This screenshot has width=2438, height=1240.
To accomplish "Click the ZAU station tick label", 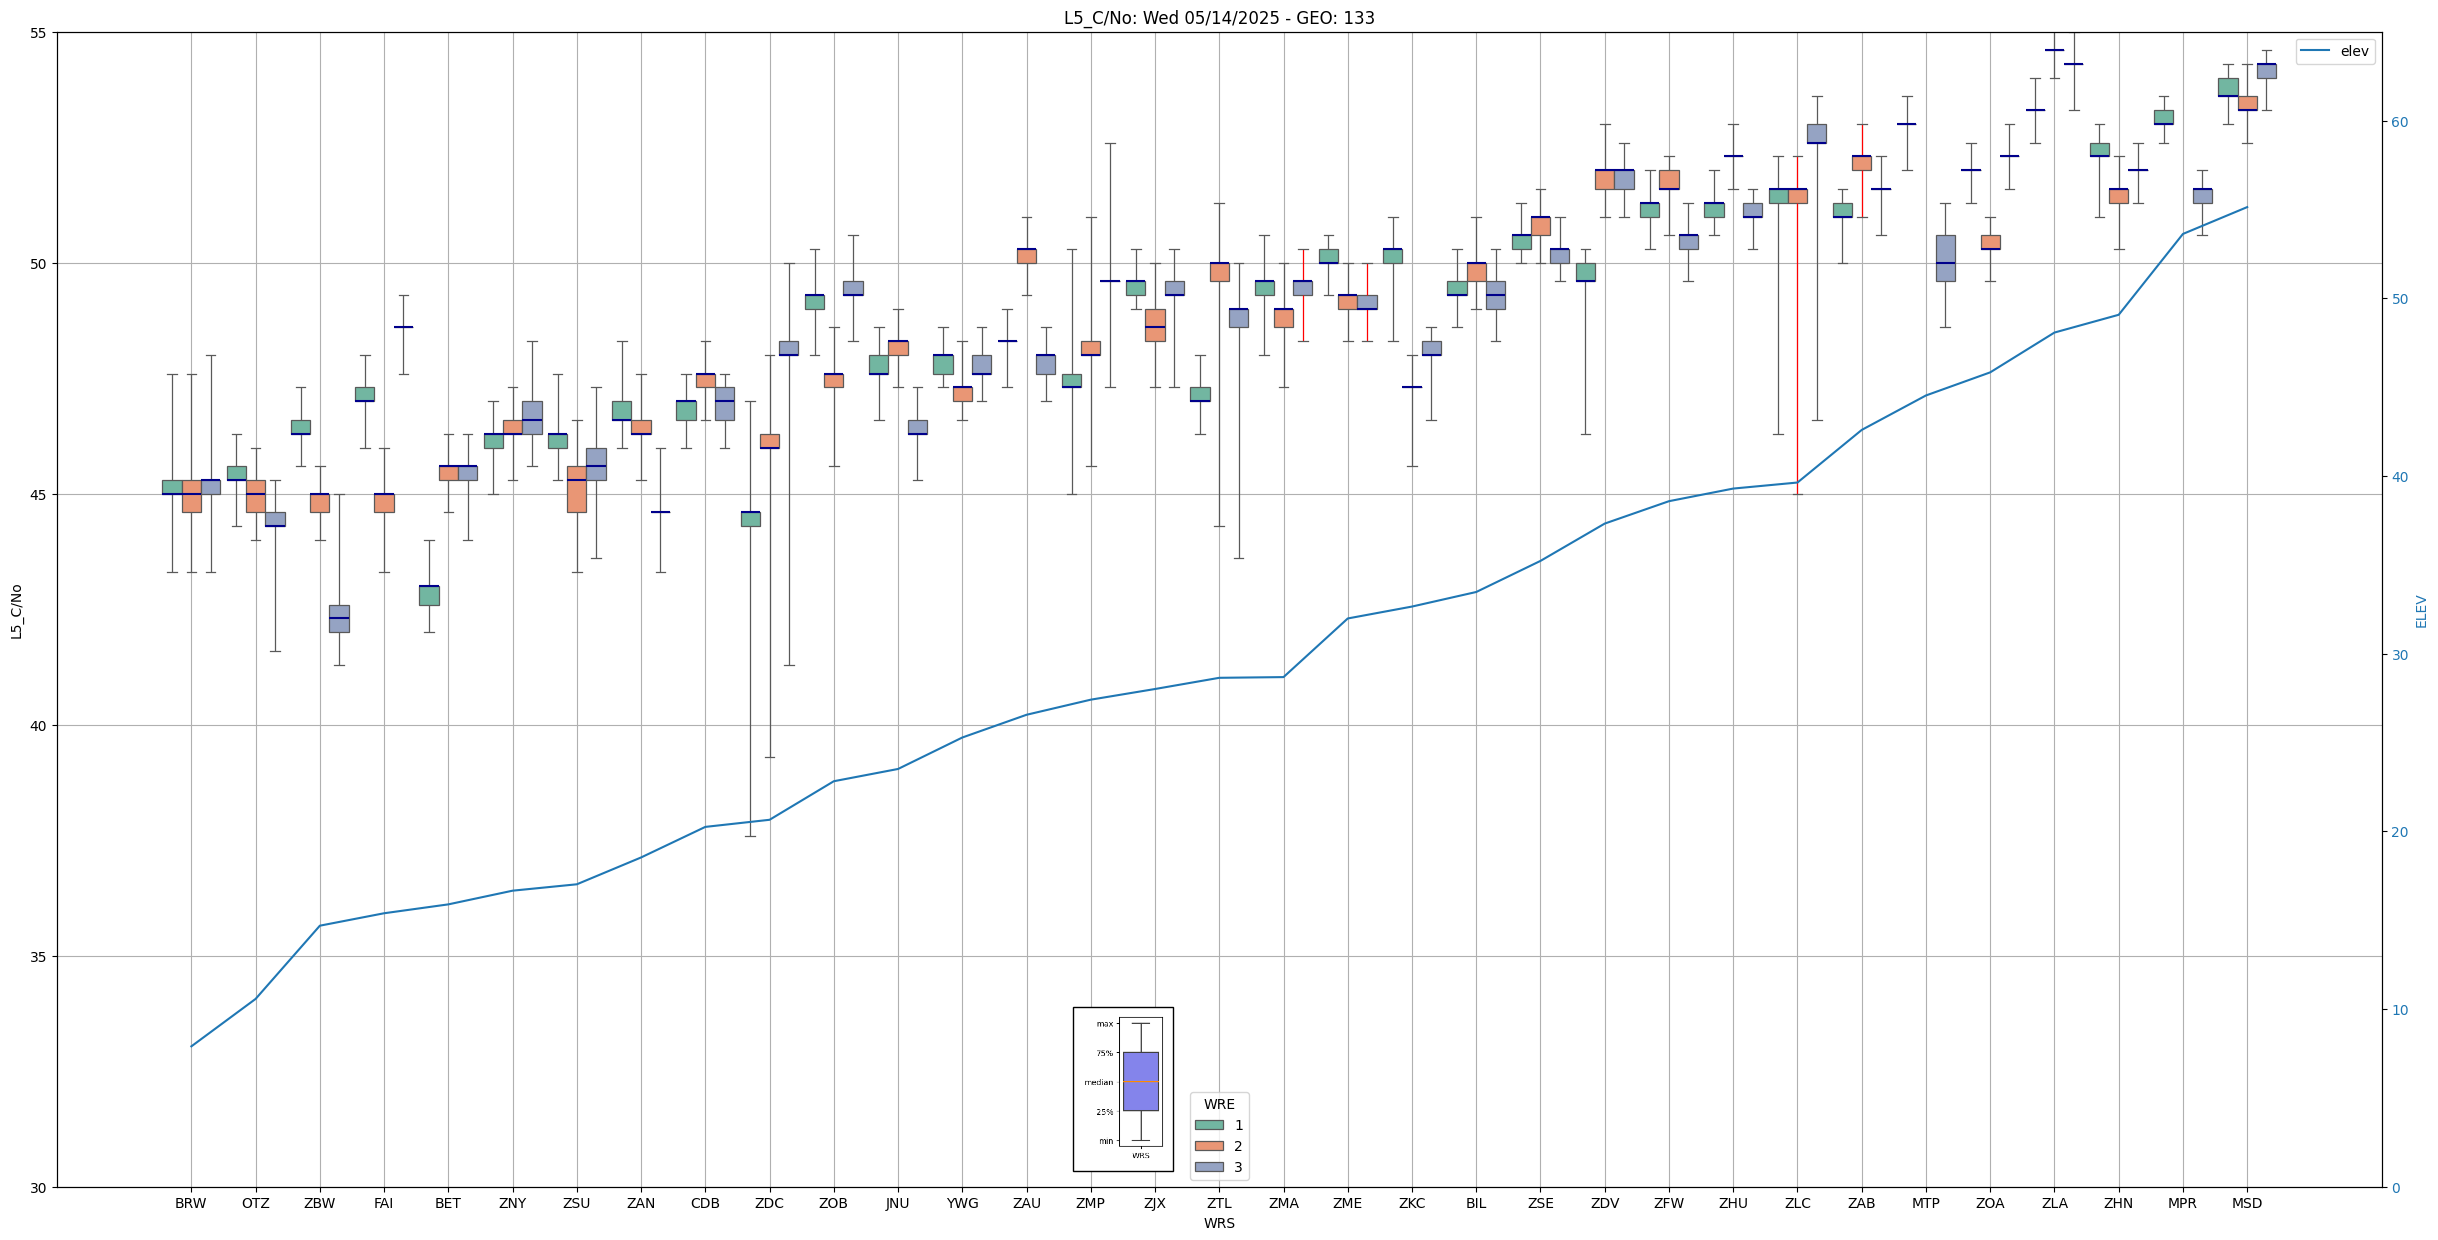I will [1026, 1203].
